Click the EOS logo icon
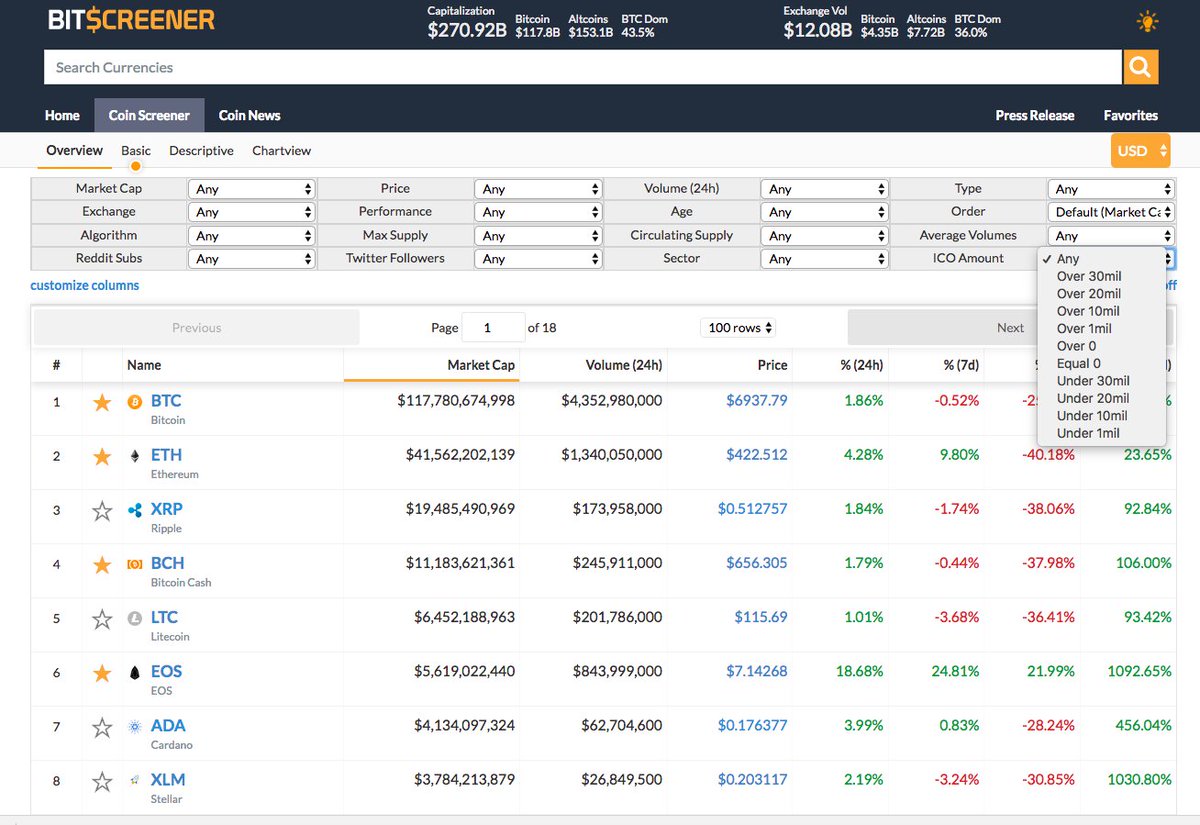 click(x=135, y=672)
